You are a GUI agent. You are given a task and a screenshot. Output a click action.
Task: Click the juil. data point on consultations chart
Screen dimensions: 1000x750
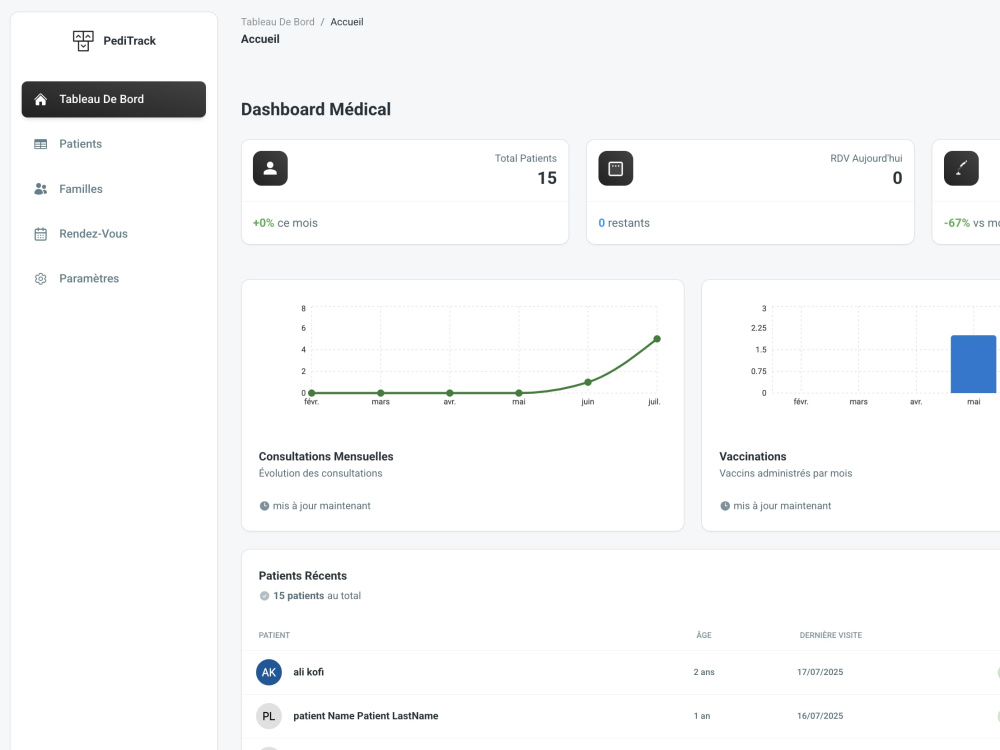(x=657, y=339)
